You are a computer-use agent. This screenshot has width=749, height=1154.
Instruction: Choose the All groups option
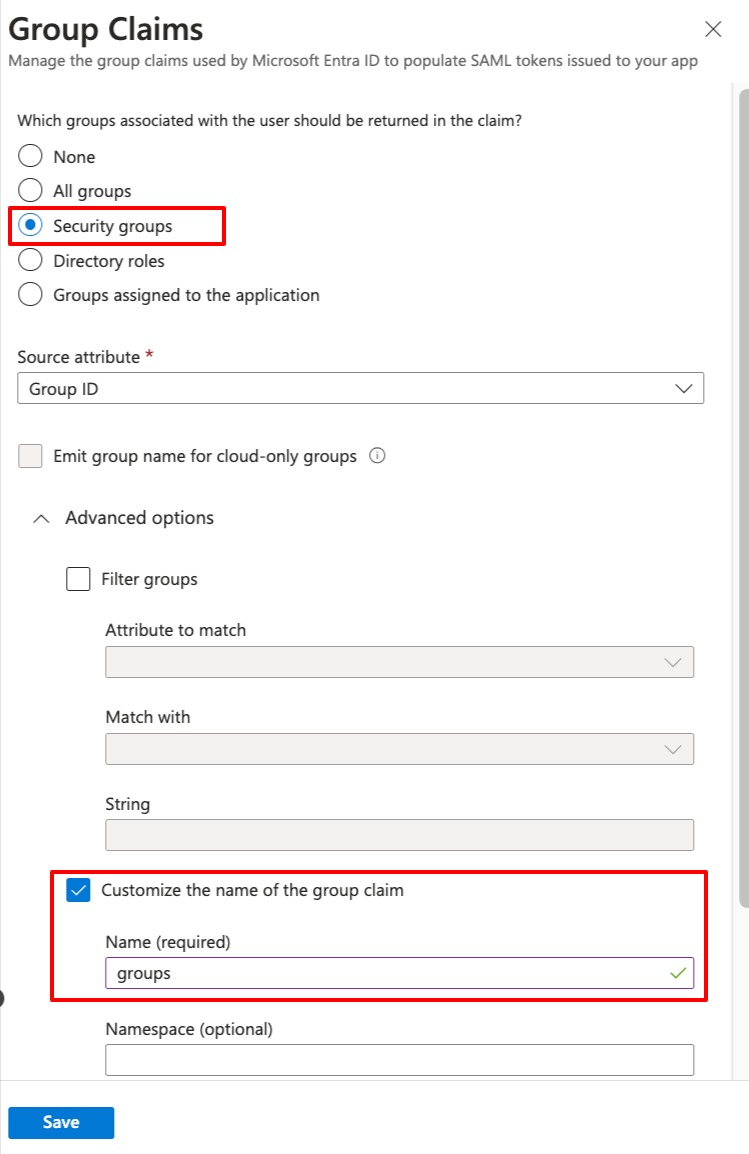(31, 191)
